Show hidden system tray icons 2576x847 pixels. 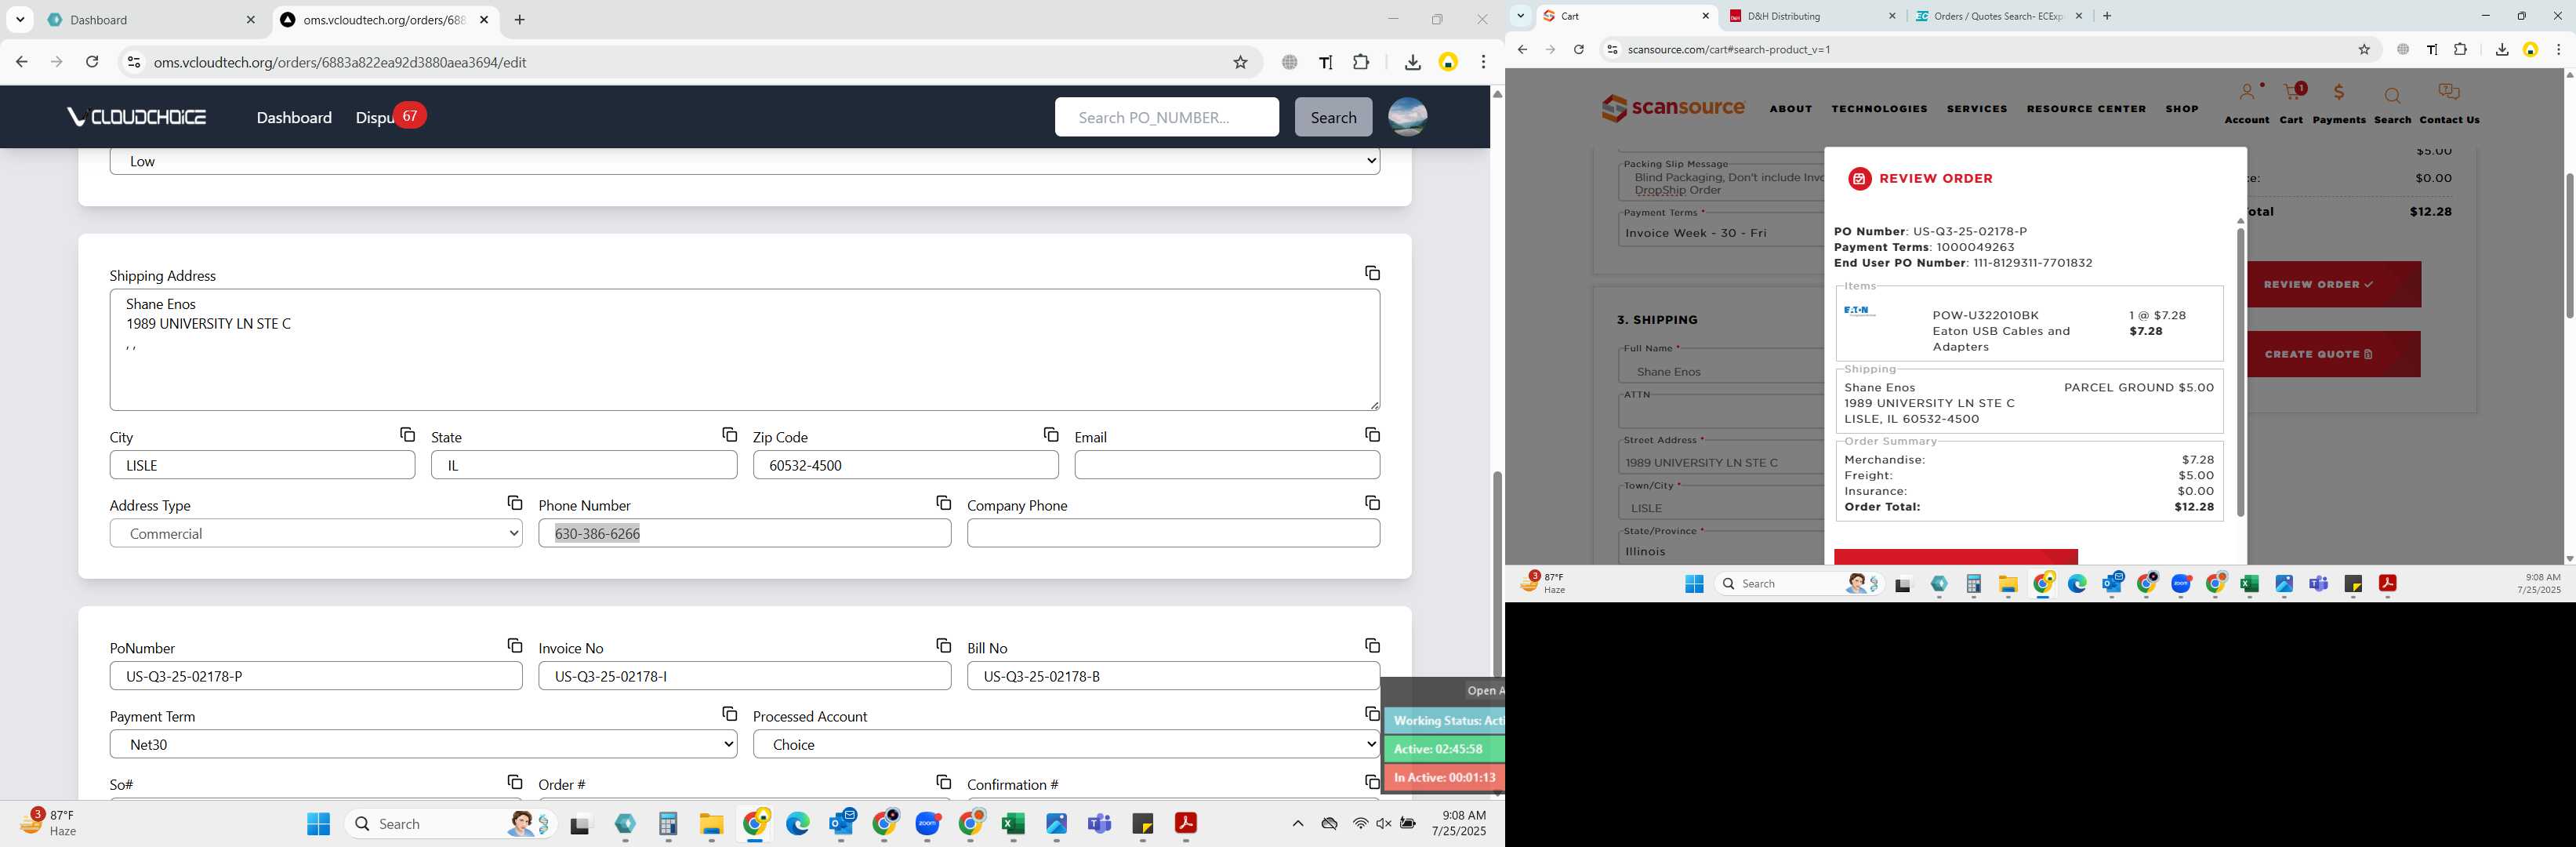(x=1297, y=824)
